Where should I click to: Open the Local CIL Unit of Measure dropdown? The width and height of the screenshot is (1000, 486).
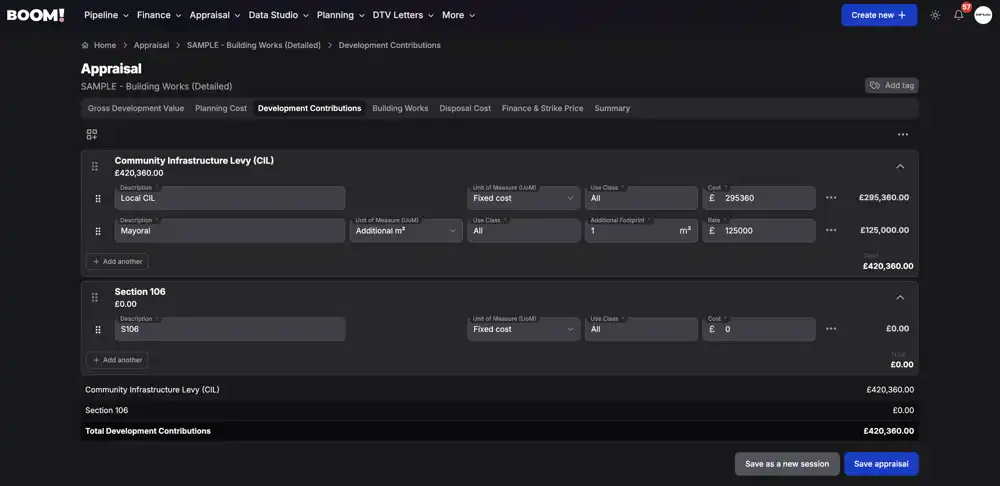[x=524, y=198]
